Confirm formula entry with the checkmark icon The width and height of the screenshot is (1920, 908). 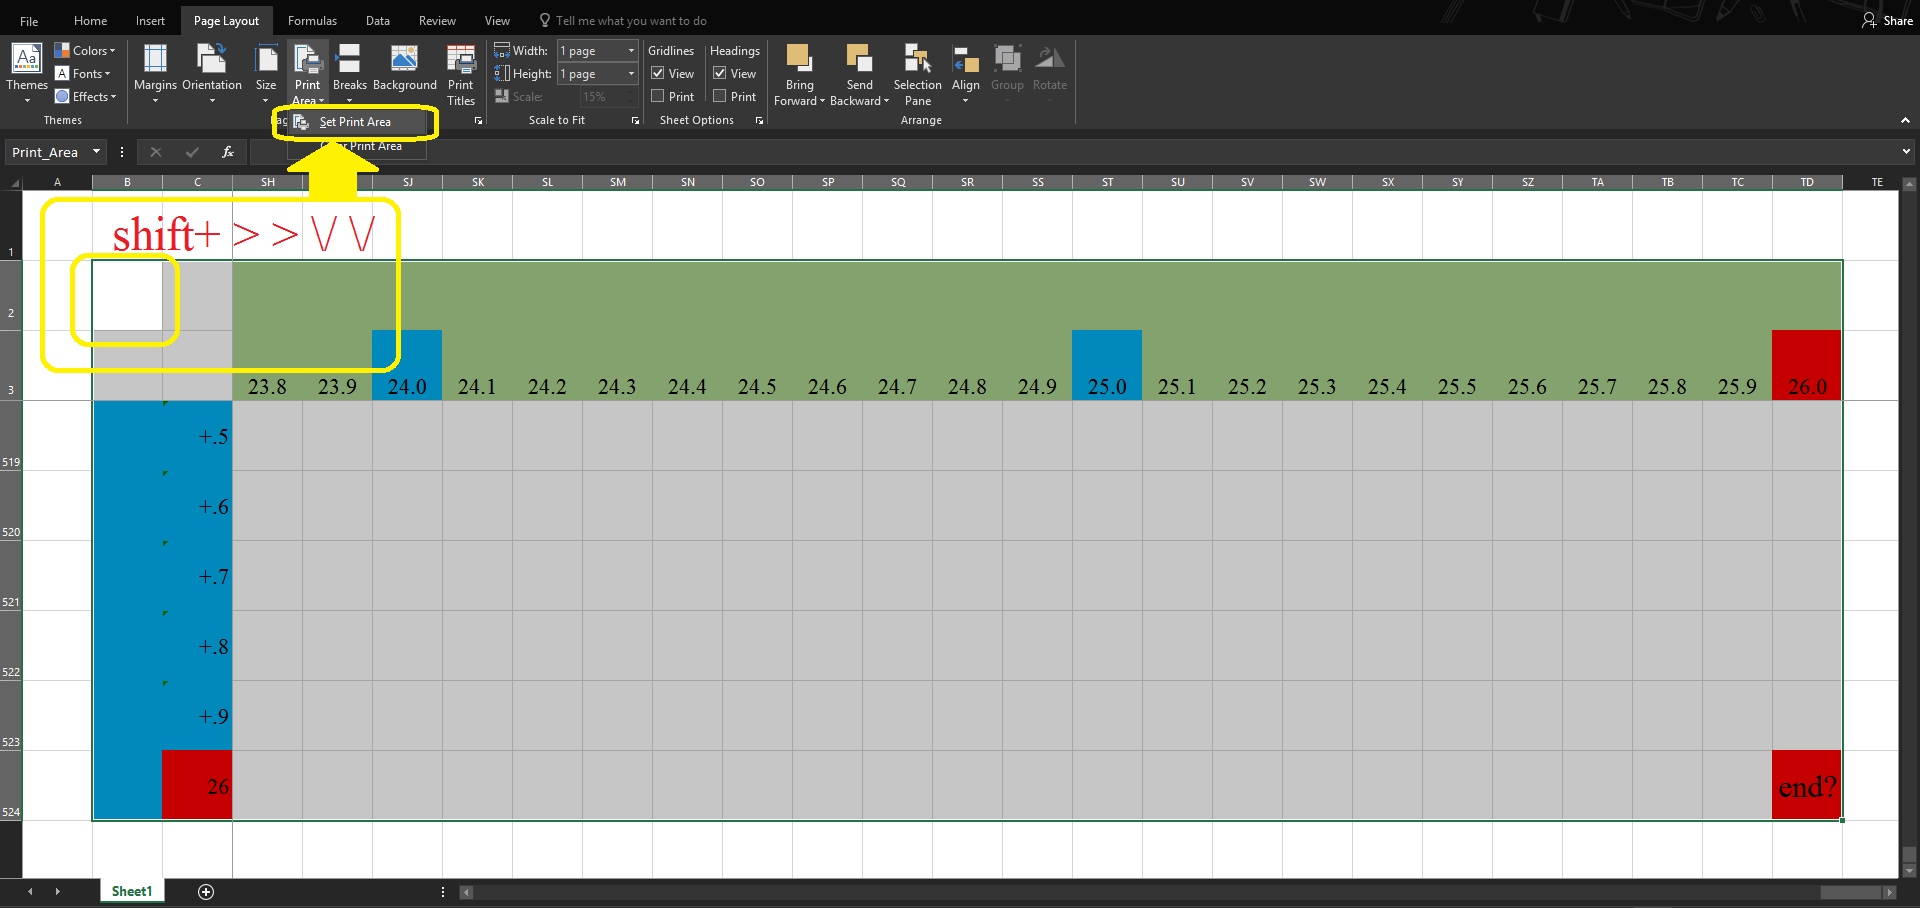(192, 152)
